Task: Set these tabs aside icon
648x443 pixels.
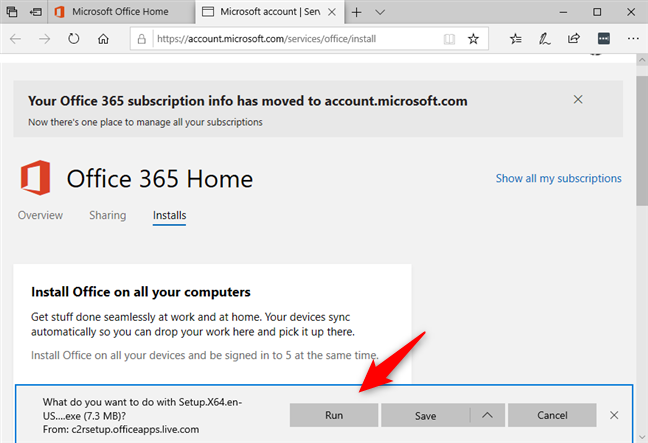Action: (36, 12)
